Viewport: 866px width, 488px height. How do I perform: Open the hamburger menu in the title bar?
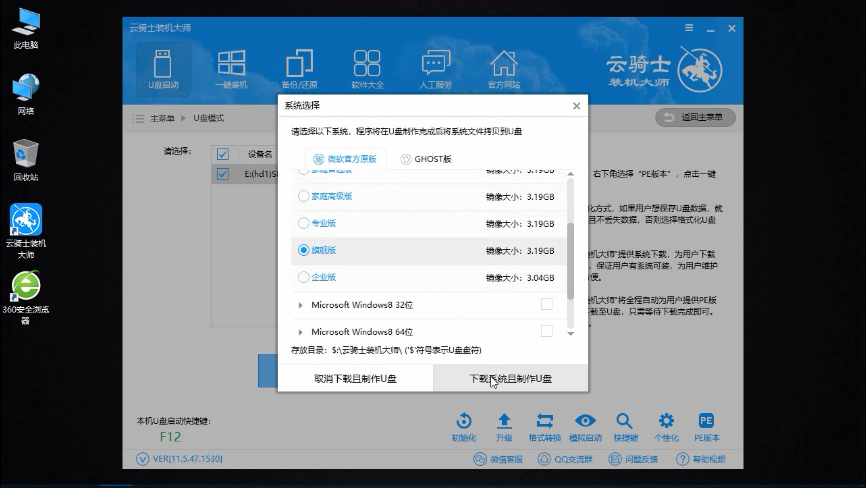click(x=689, y=28)
